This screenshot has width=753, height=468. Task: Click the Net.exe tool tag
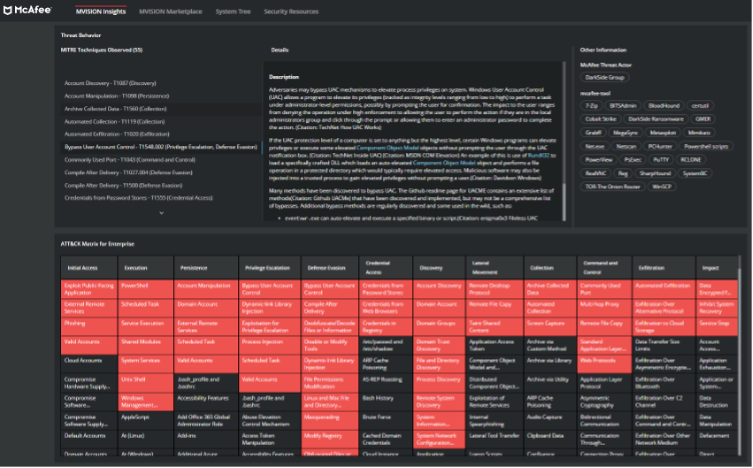(x=595, y=146)
